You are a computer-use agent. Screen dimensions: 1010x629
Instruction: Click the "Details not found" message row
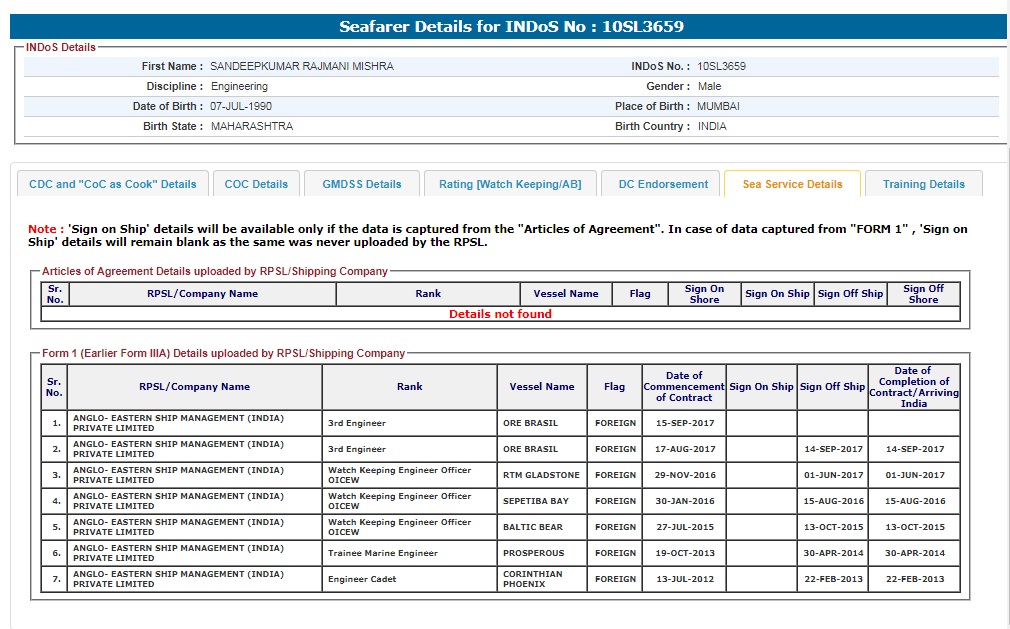point(500,314)
